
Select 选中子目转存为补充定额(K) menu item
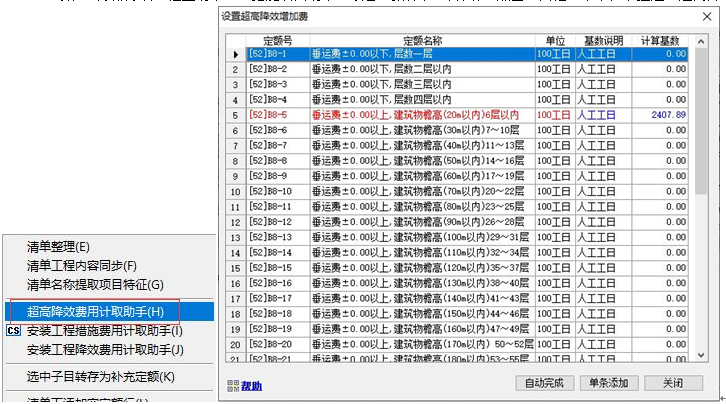pyautogui.click(x=101, y=377)
